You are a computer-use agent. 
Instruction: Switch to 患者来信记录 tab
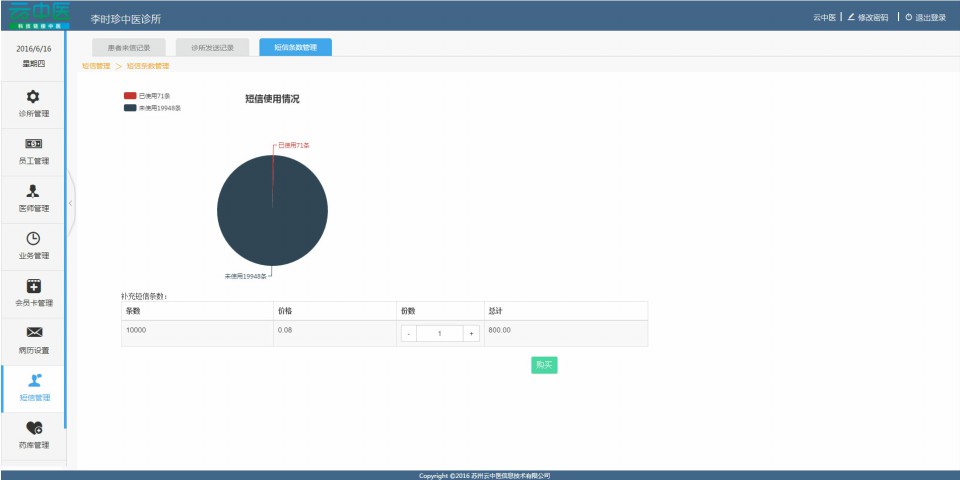128,47
